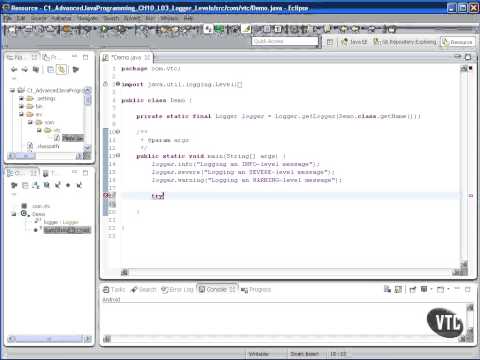Click outline bottom horizontal scrollbar
The image size is (480, 360).
tap(49, 339)
